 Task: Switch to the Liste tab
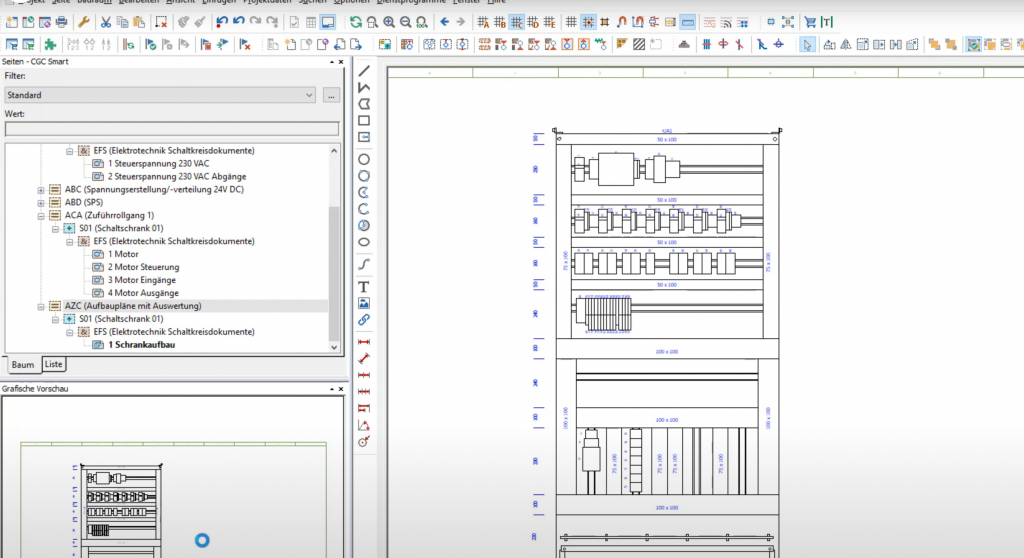click(x=54, y=365)
